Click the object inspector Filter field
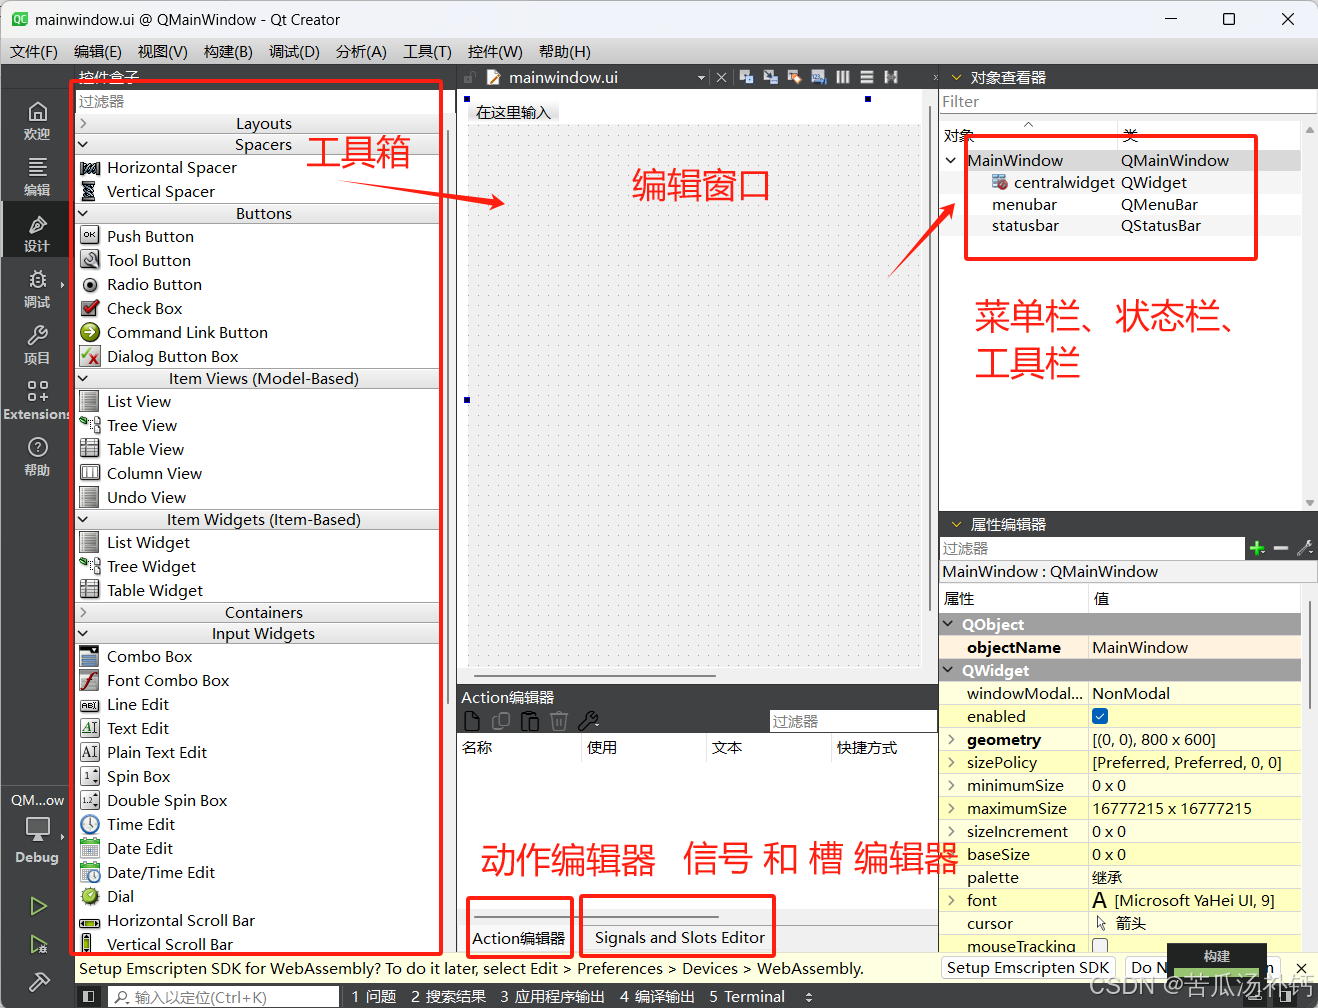This screenshot has width=1318, height=1008. pos(1127,101)
